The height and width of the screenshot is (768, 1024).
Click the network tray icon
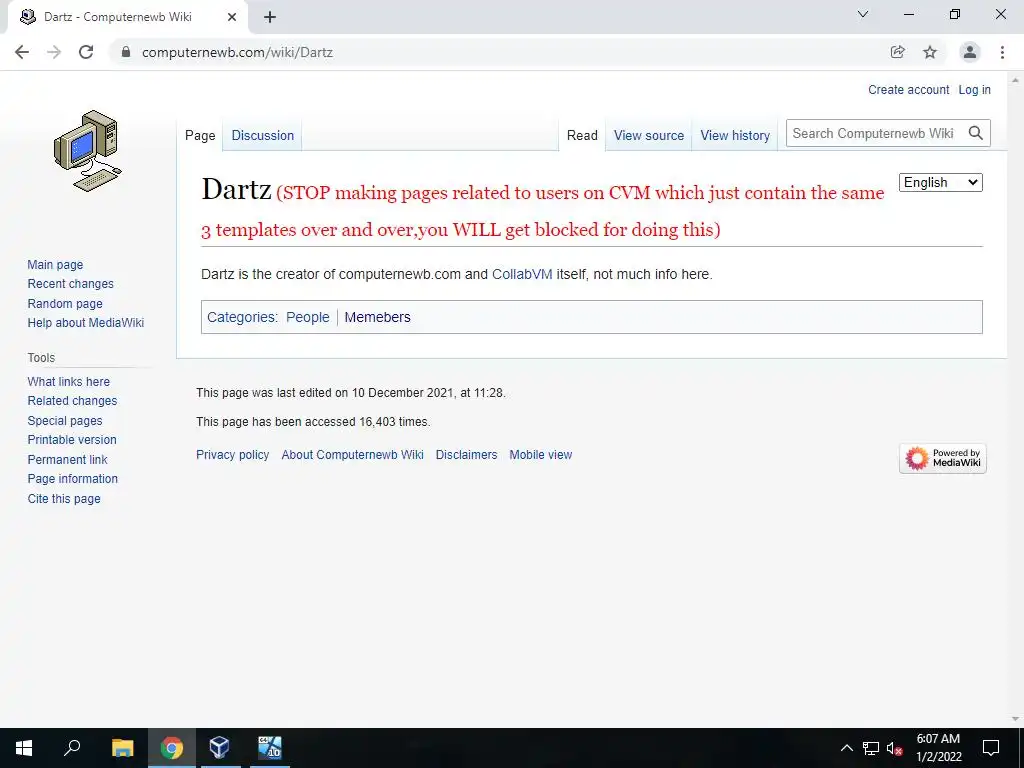coord(871,748)
